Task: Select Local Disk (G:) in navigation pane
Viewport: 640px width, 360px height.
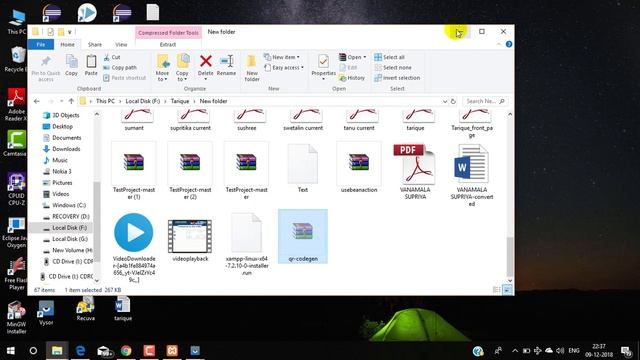Action: click(70, 239)
